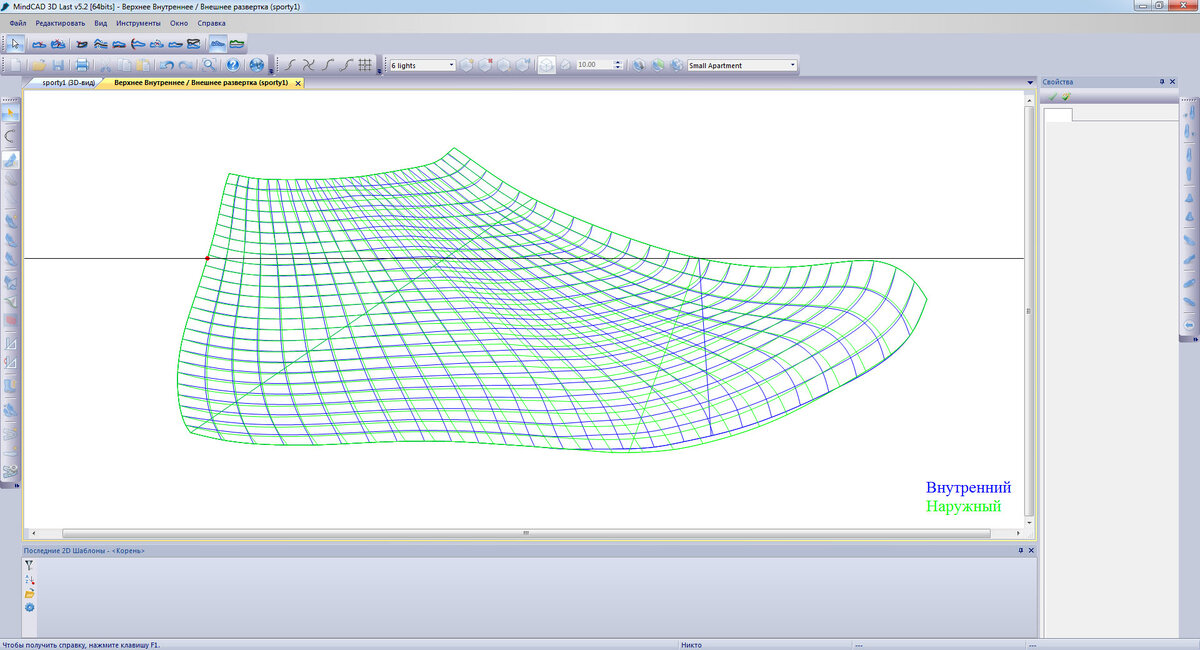Click the globe web icon
This screenshot has height=650, width=1200.
click(255, 63)
